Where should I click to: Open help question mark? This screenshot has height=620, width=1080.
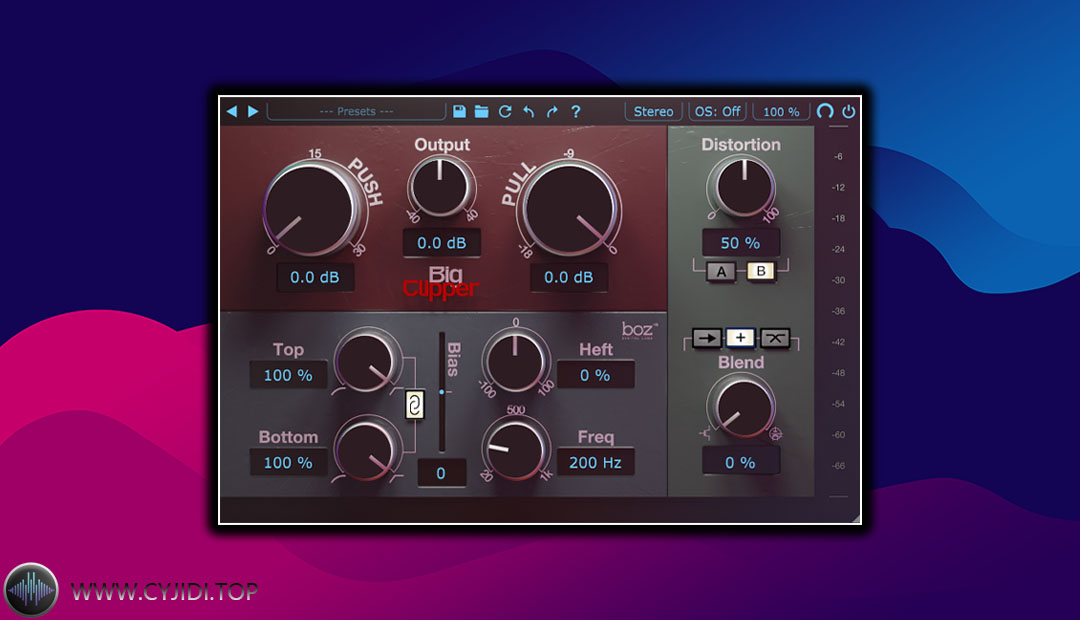pos(575,112)
